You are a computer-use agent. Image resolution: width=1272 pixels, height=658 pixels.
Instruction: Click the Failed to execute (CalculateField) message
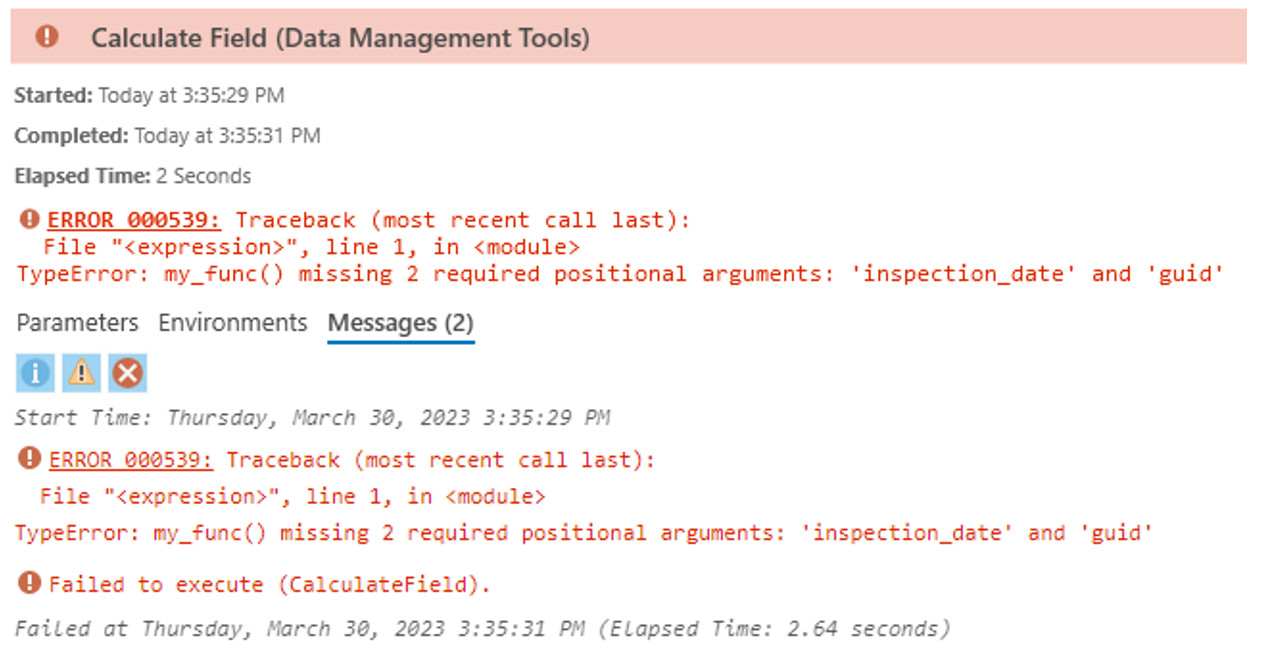270,585
